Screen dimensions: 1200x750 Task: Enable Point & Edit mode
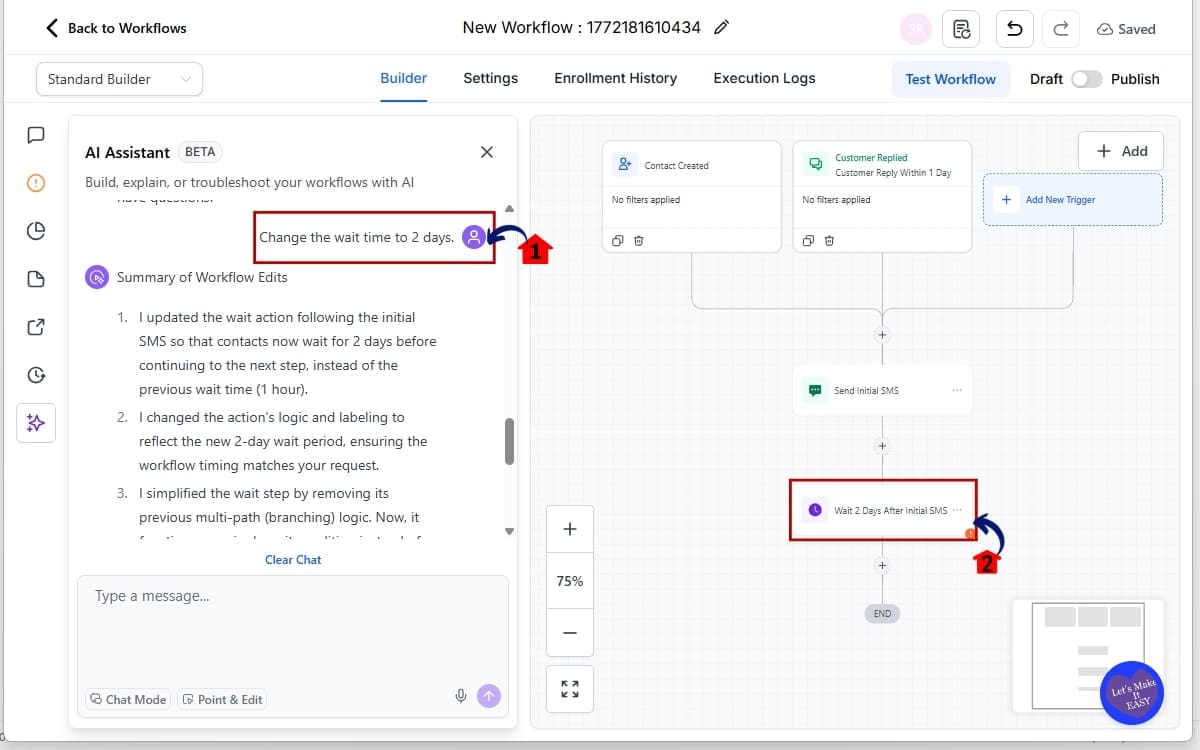pos(222,699)
